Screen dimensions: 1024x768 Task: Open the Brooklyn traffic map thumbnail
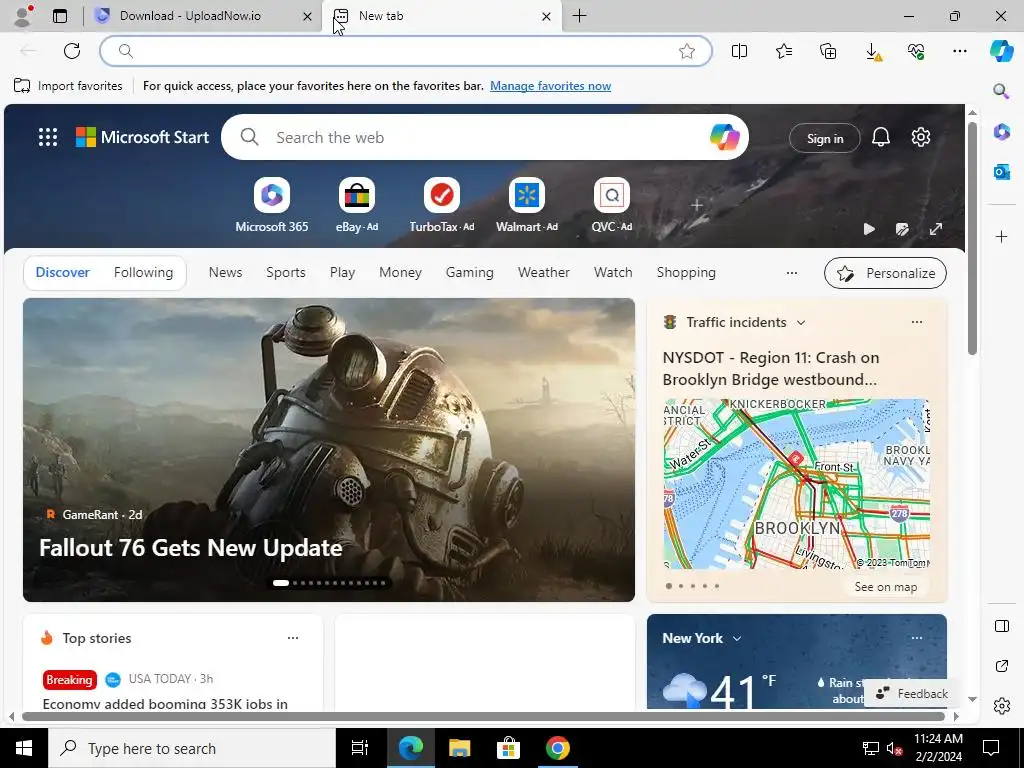tap(796, 483)
